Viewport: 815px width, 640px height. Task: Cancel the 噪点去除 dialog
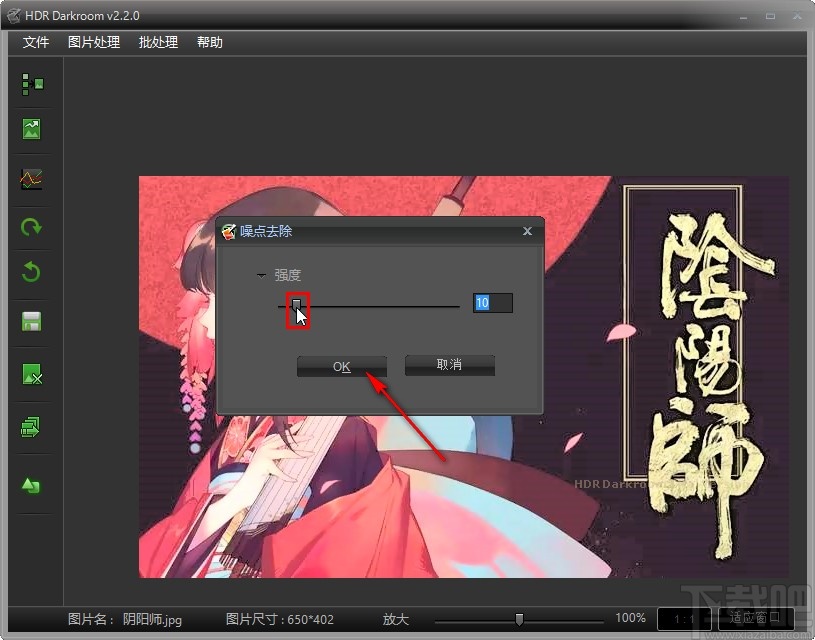pyautogui.click(x=448, y=365)
